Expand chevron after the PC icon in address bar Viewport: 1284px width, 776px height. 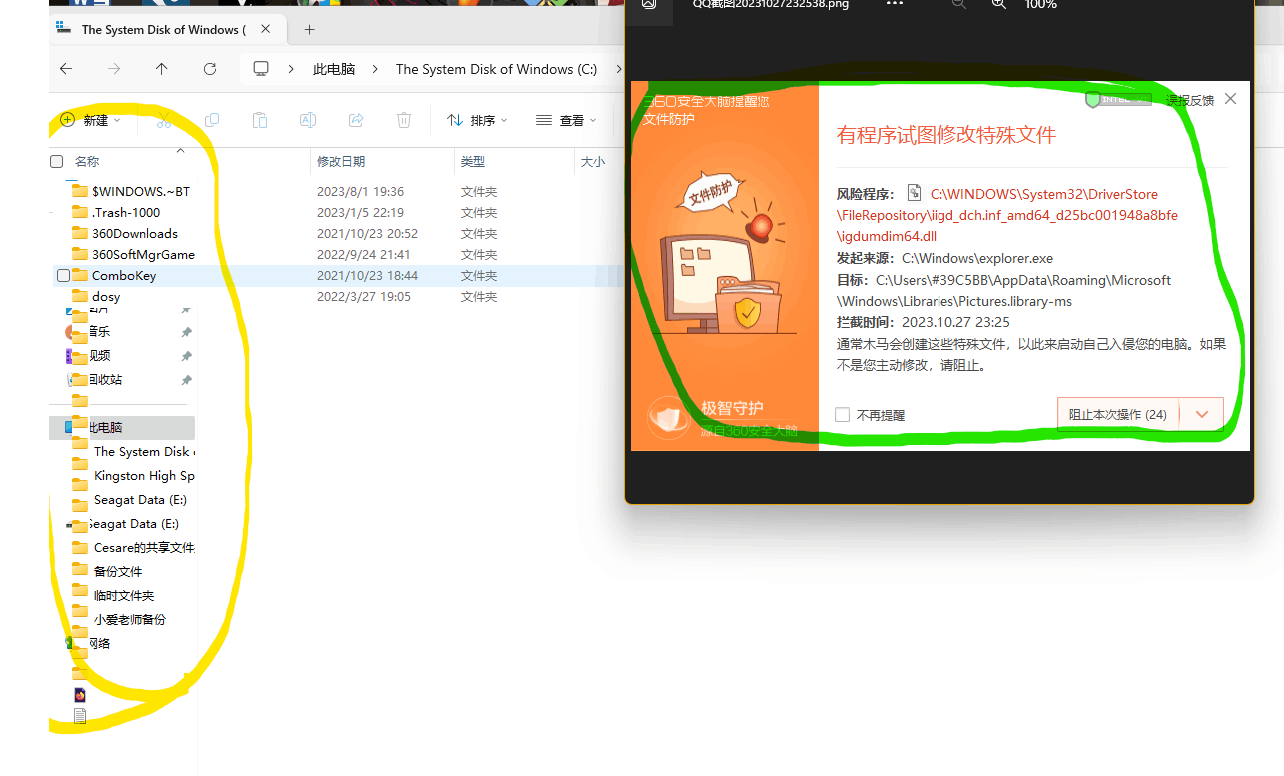point(291,69)
